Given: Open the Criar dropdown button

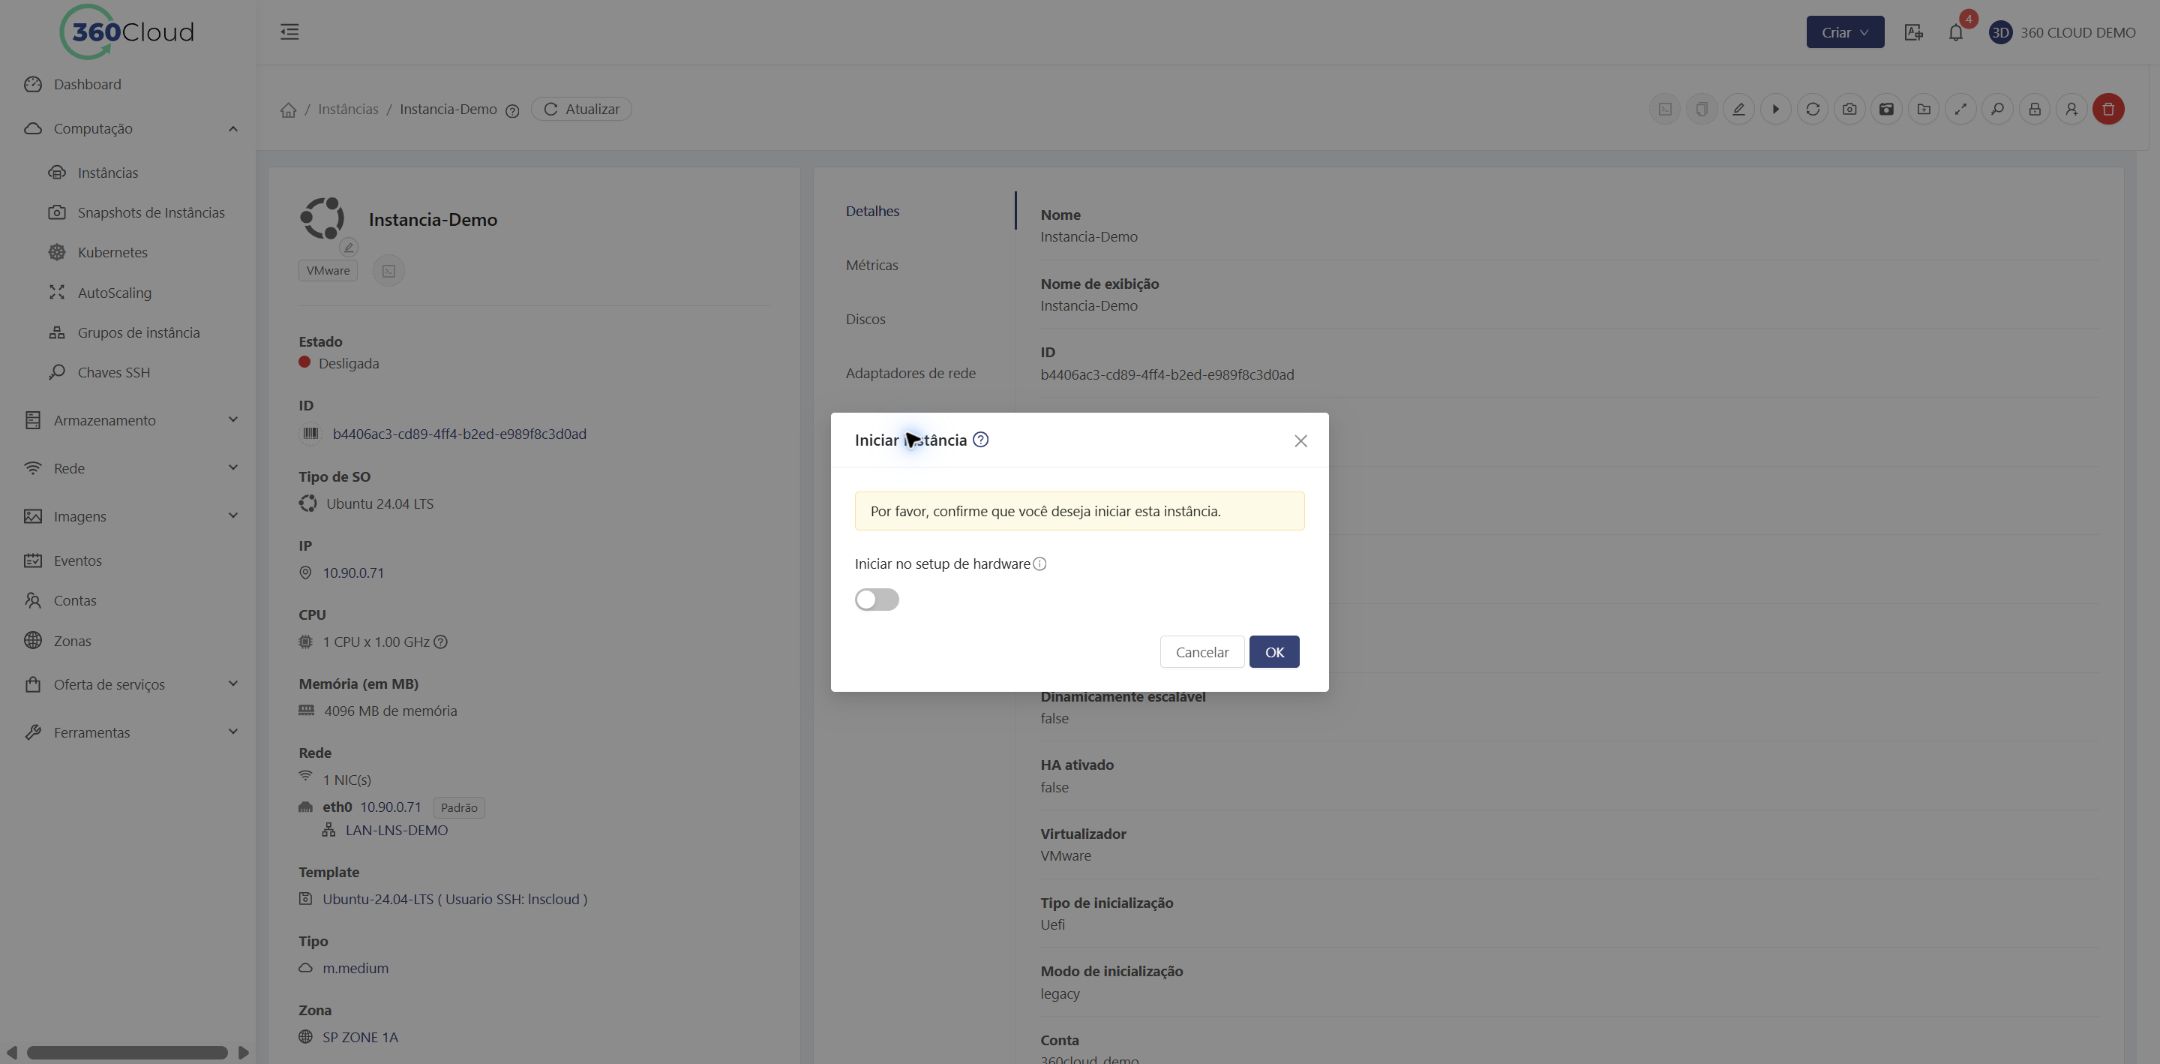Looking at the screenshot, I should tap(1845, 32).
